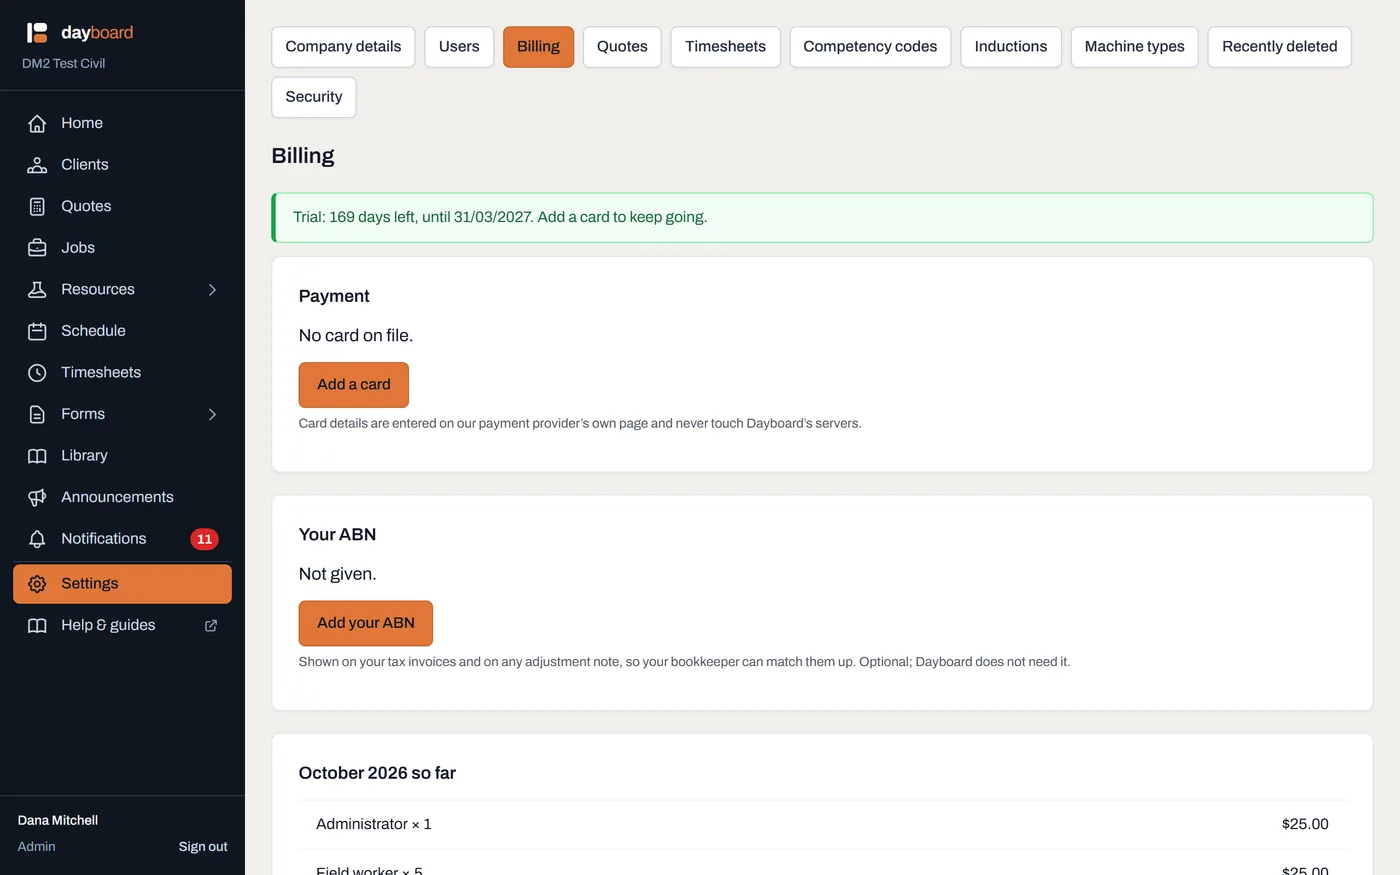Click the Settings gear icon
1400x875 pixels.
point(37,584)
